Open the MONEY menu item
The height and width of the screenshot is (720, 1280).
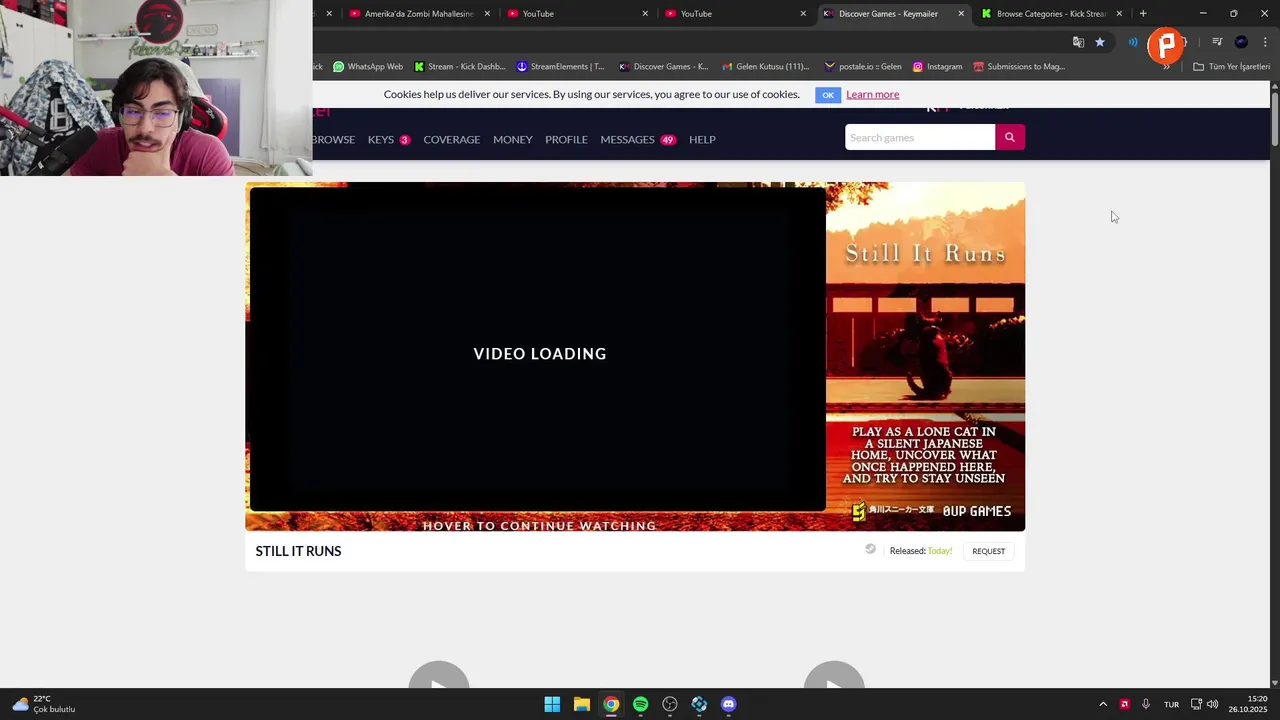[512, 139]
